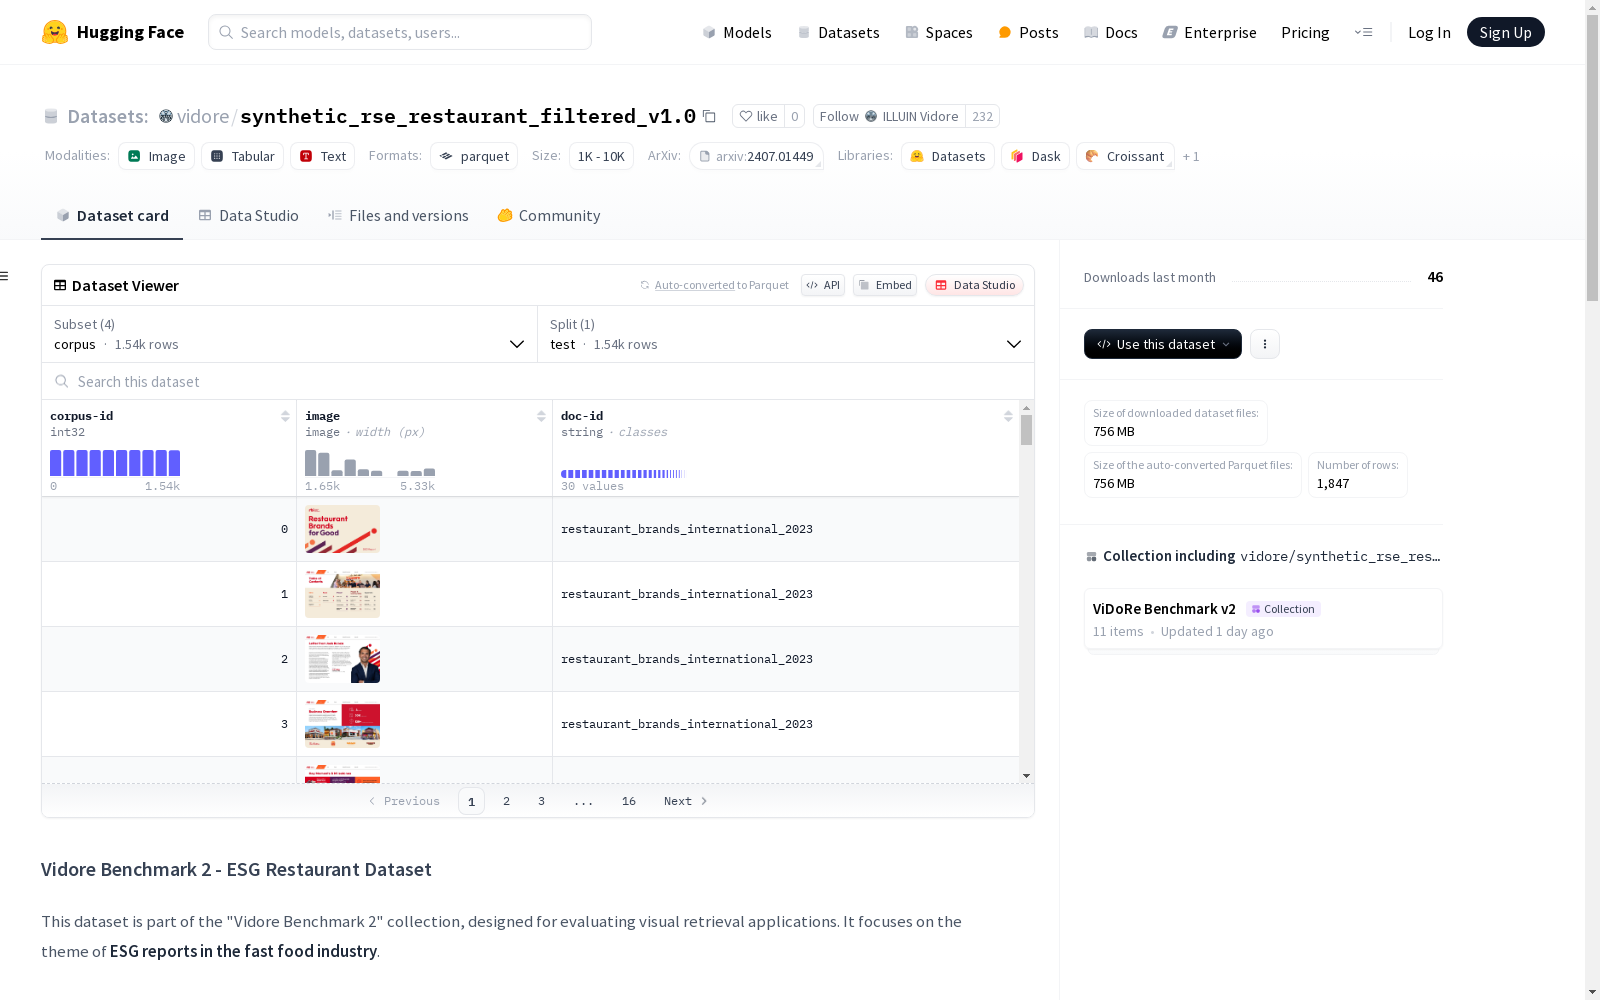Click the 1K - 10K size tag
The width and height of the screenshot is (1600, 1000).
point(601,156)
